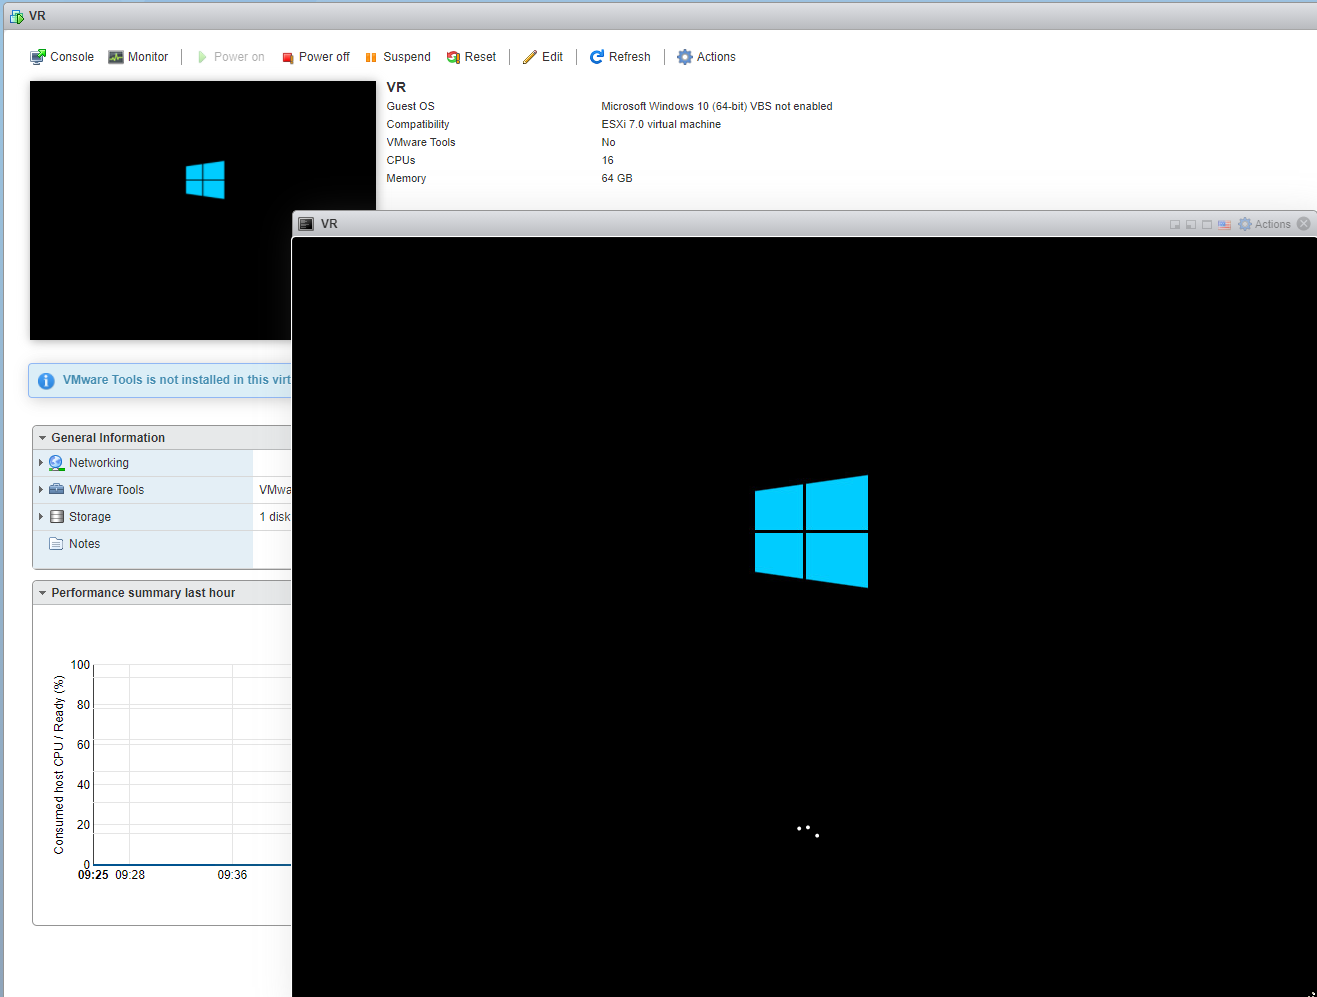Click the 'Guest OS' label
The height and width of the screenshot is (997, 1317).
point(411,106)
